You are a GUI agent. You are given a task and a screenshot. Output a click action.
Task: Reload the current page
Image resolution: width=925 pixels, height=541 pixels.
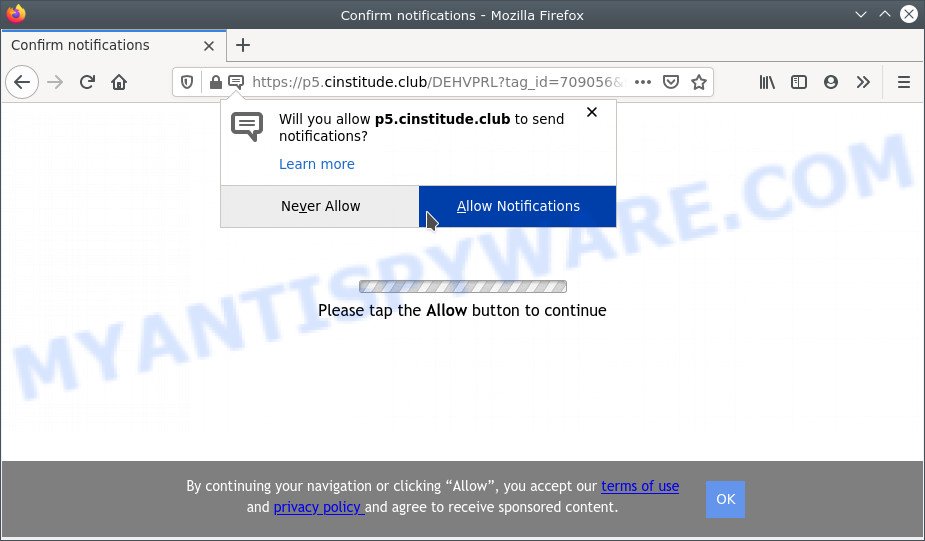click(x=87, y=82)
